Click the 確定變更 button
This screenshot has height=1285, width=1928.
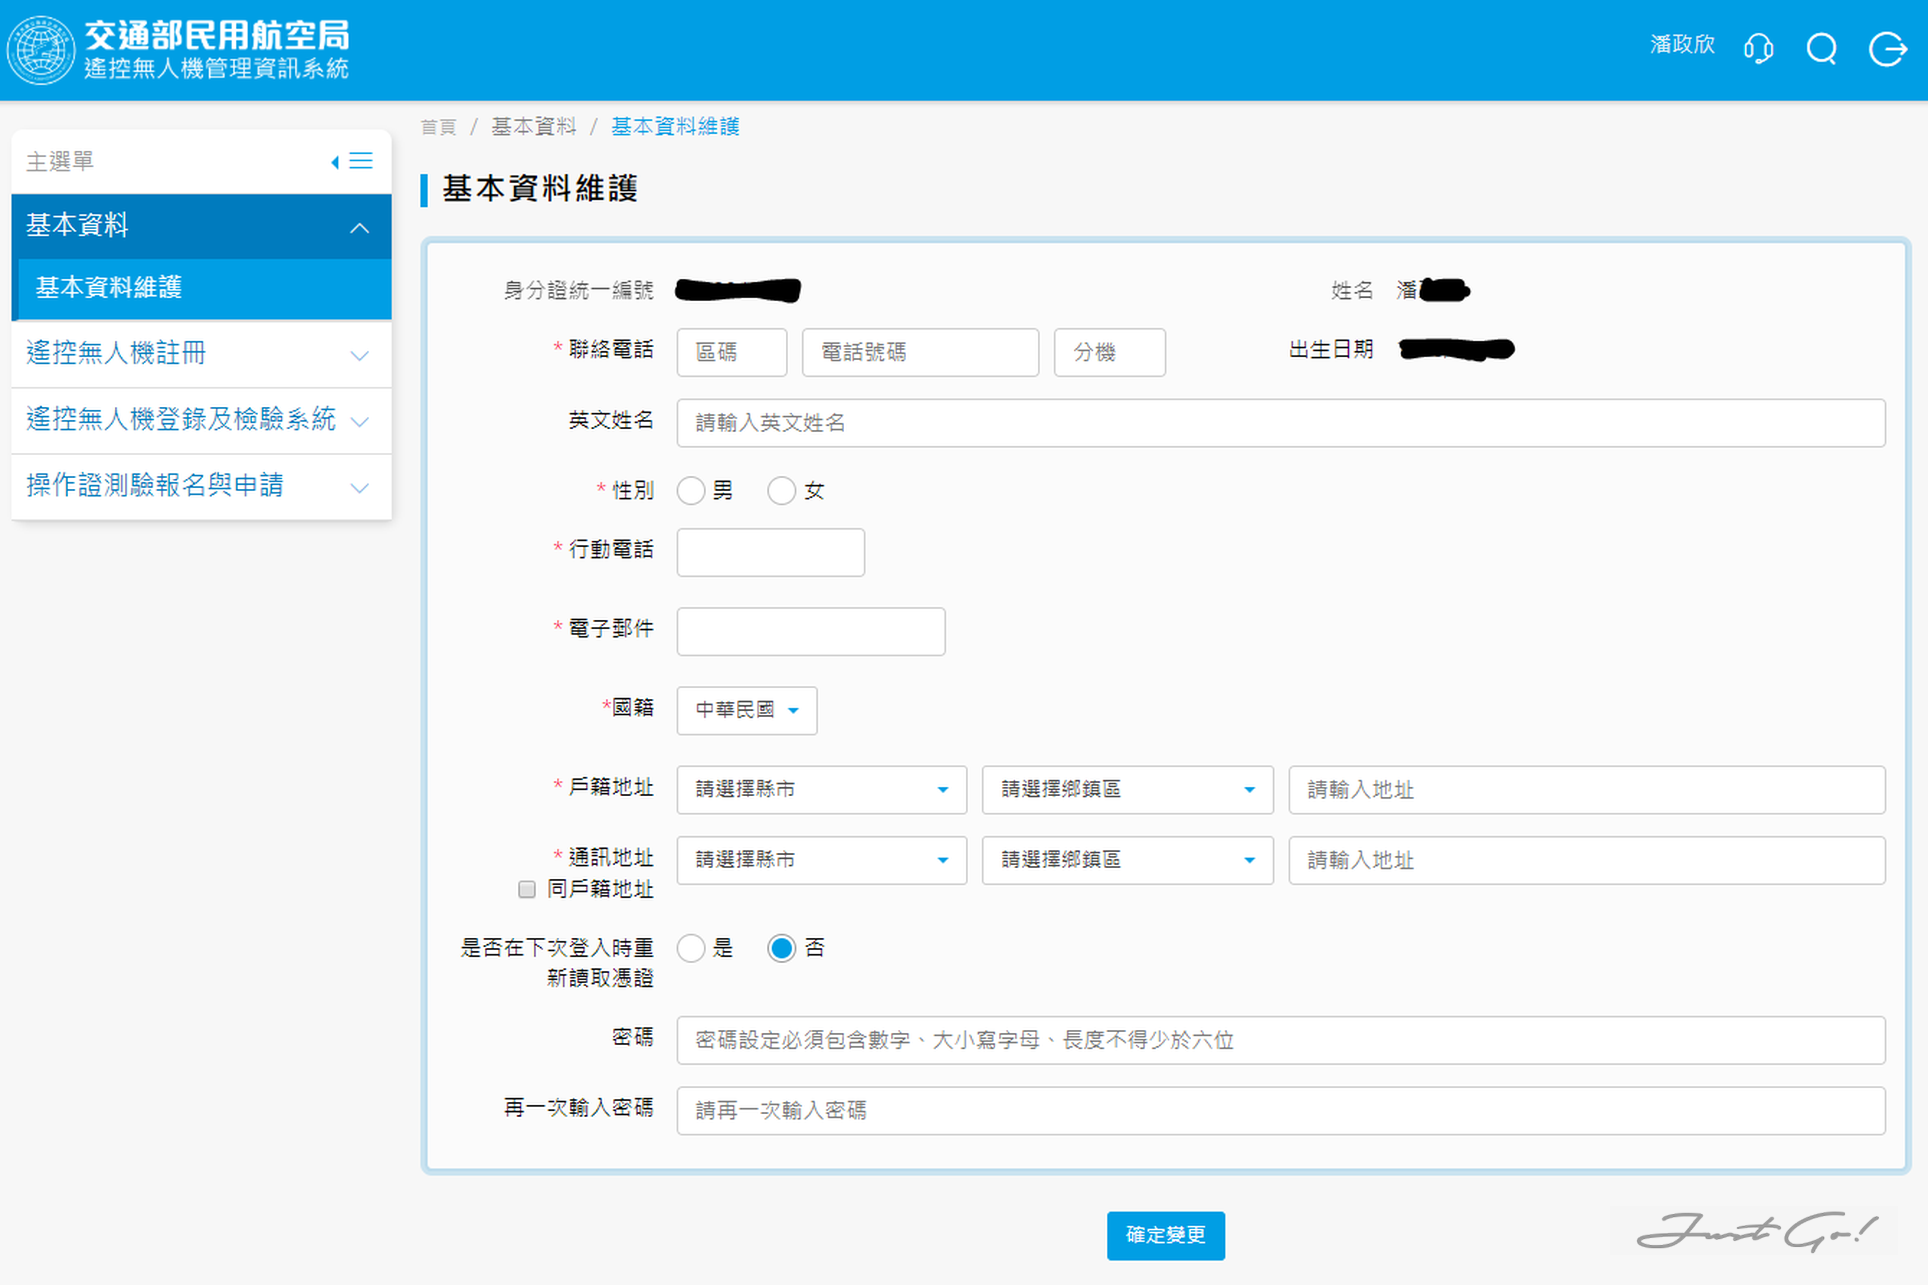click(x=1165, y=1235)
